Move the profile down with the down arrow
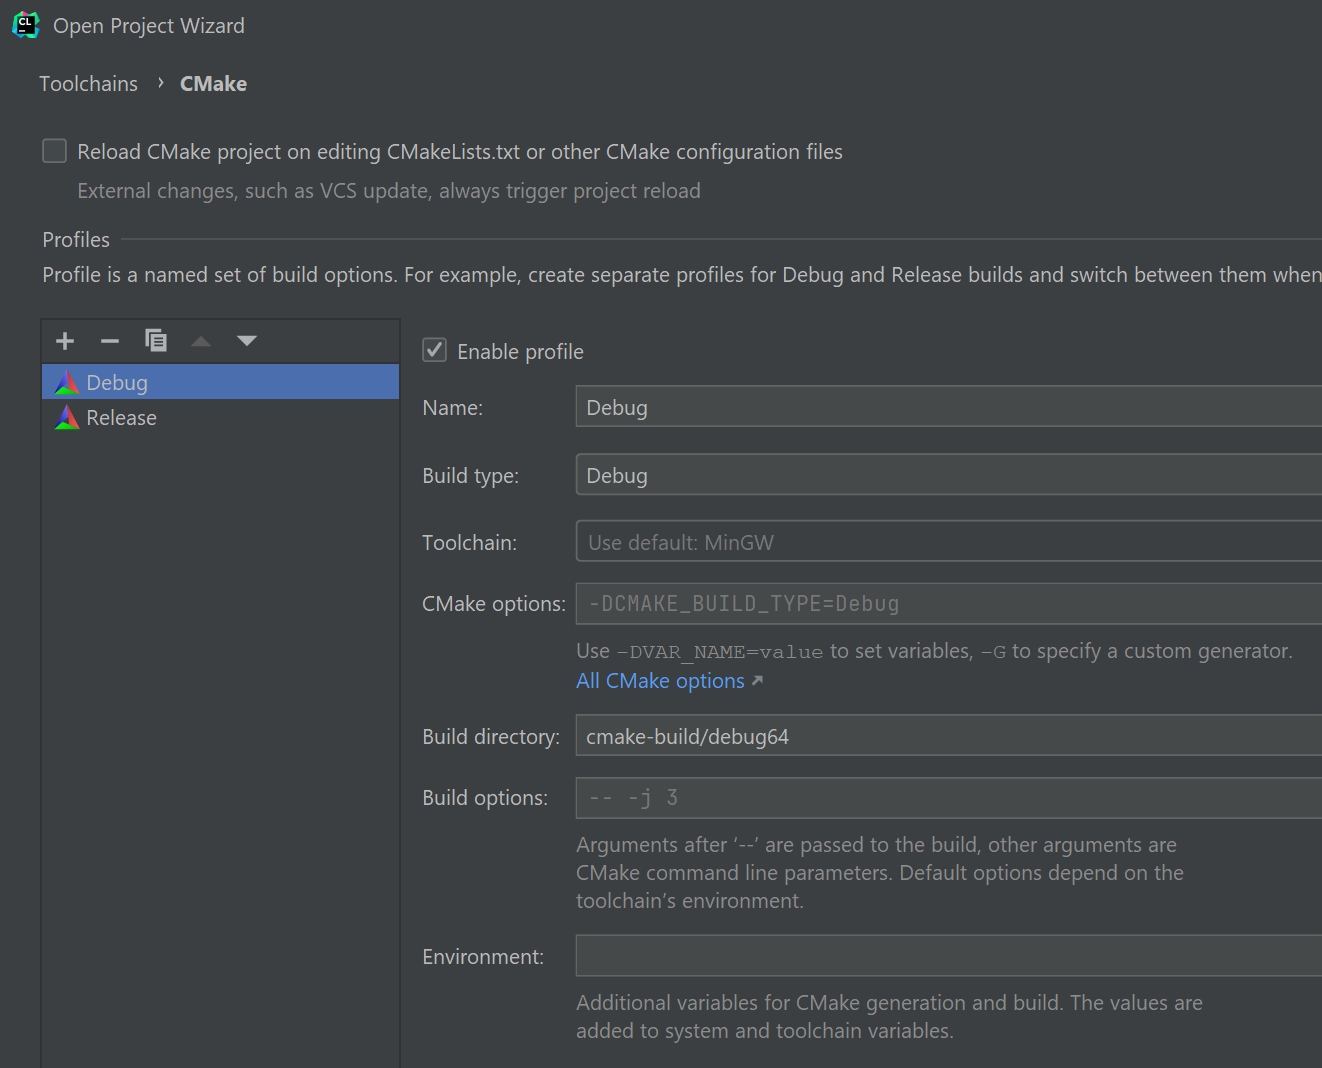1322x1068 pixels. click(247, 341)
